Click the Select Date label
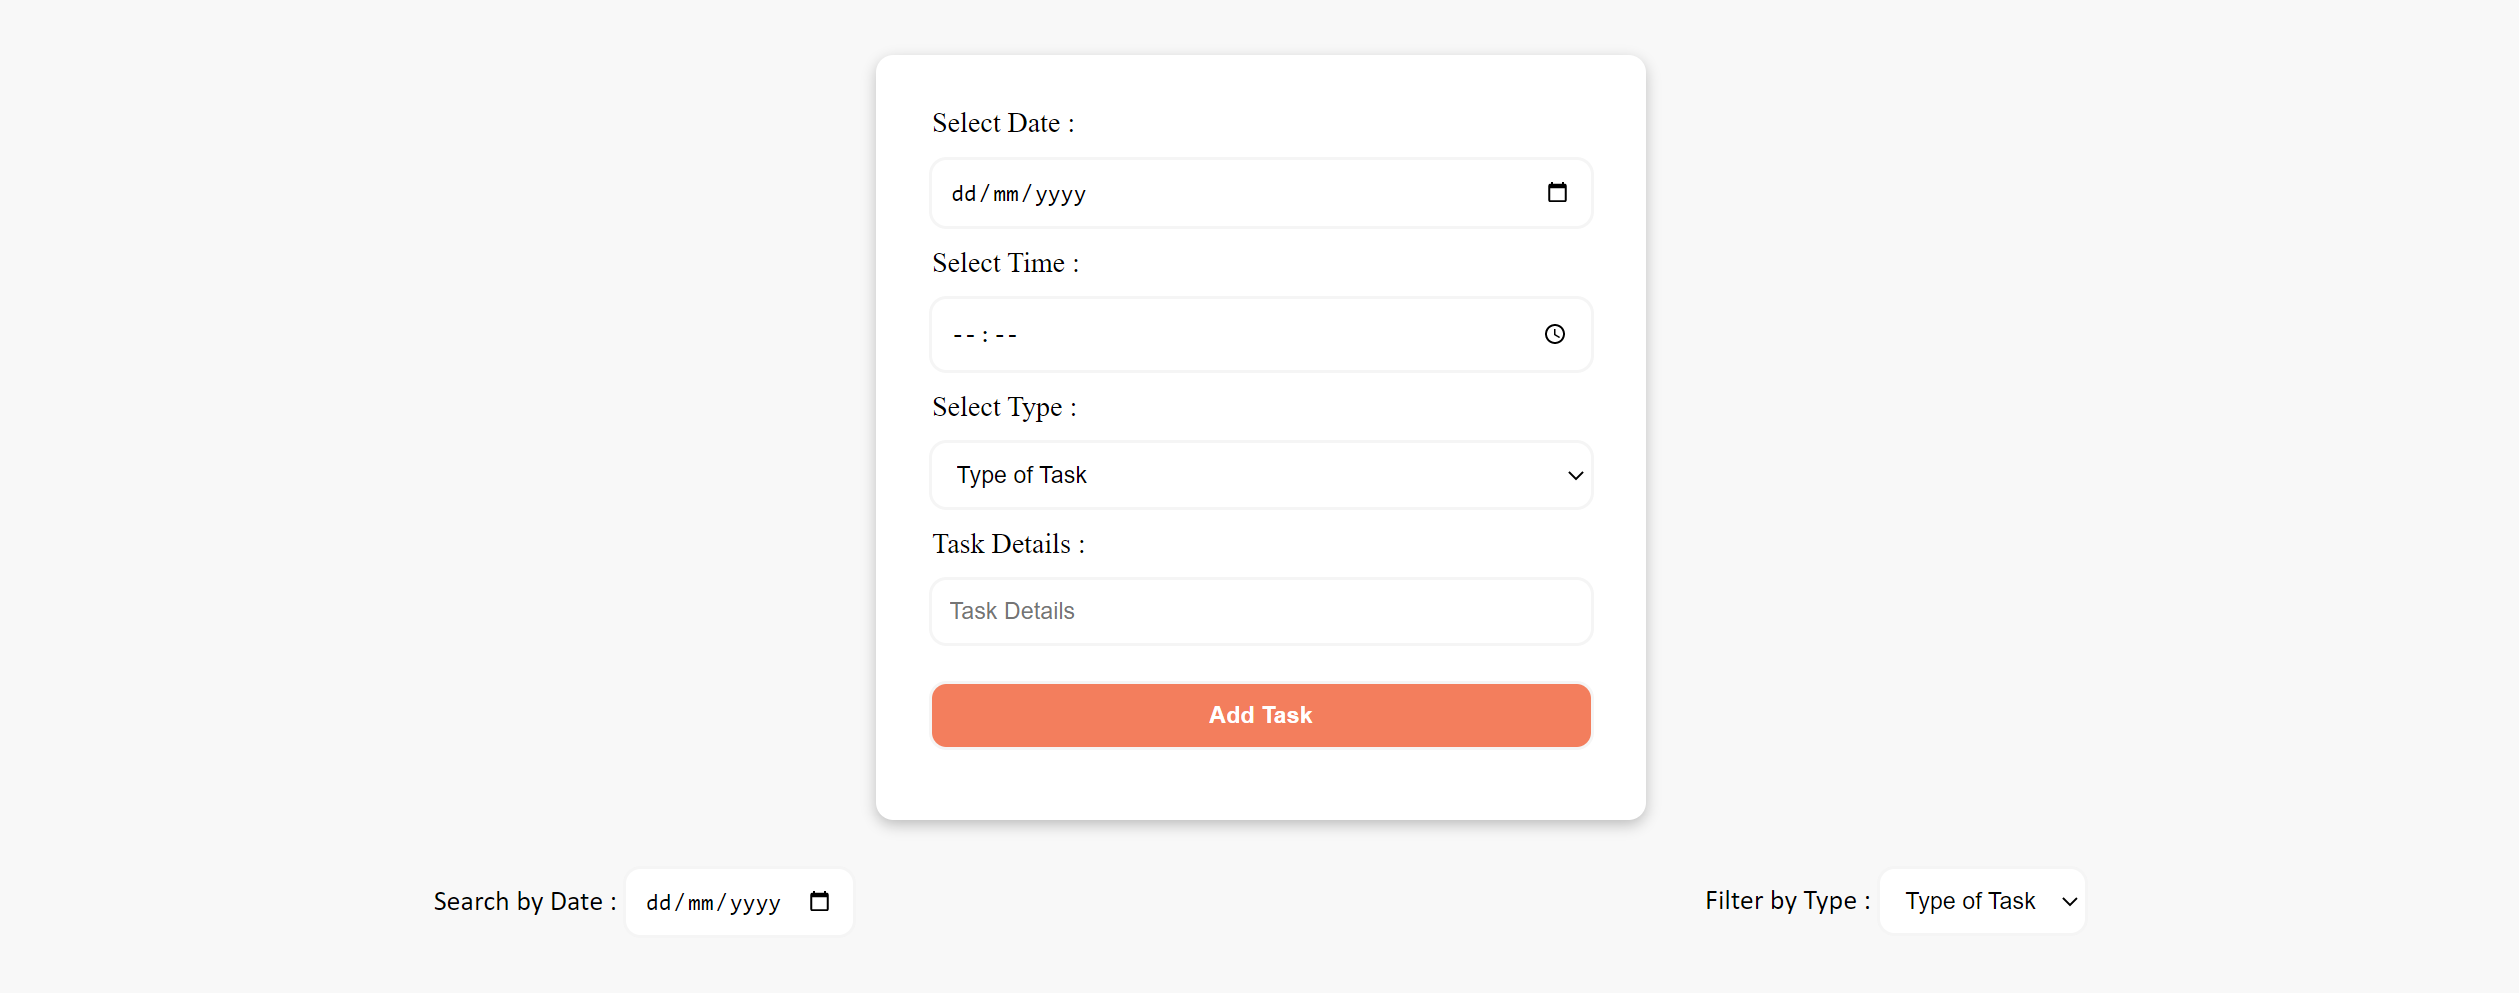The width and height of the screenshot is (2519, 993). point(1002,122)
